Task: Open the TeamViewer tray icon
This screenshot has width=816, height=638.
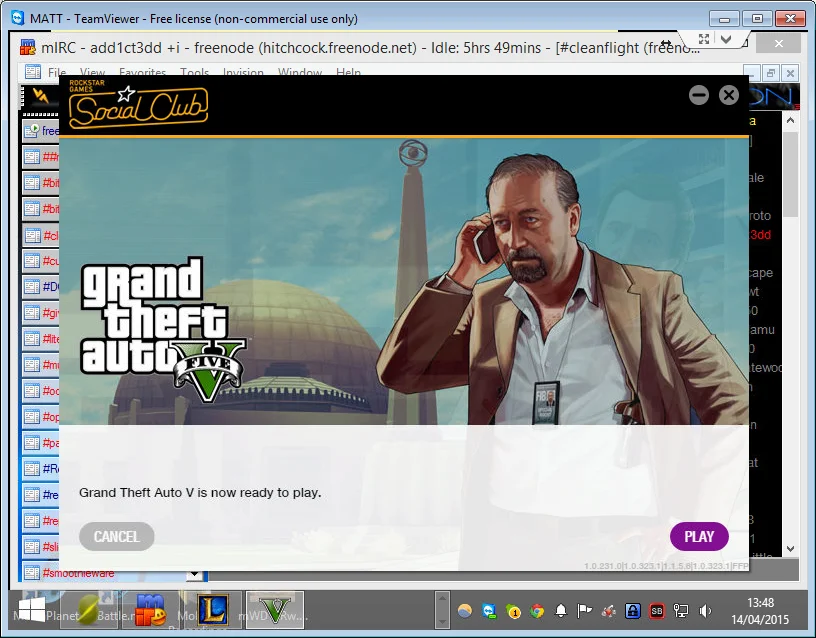Action: pos(489,610)
